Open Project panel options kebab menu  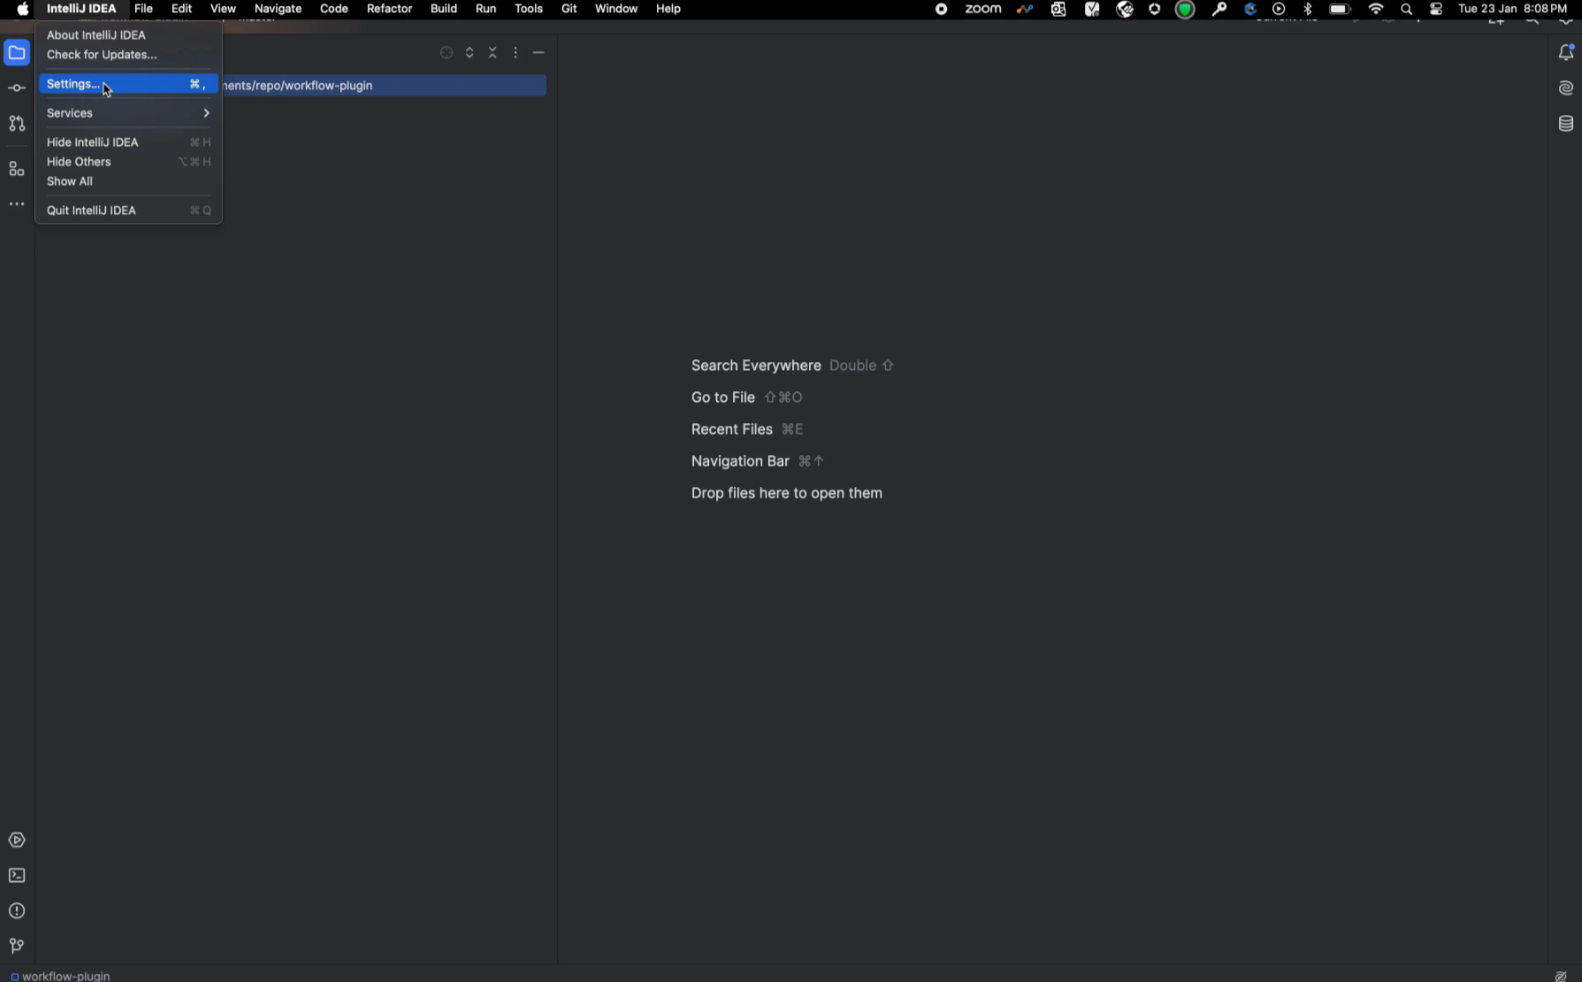[516, 53]
